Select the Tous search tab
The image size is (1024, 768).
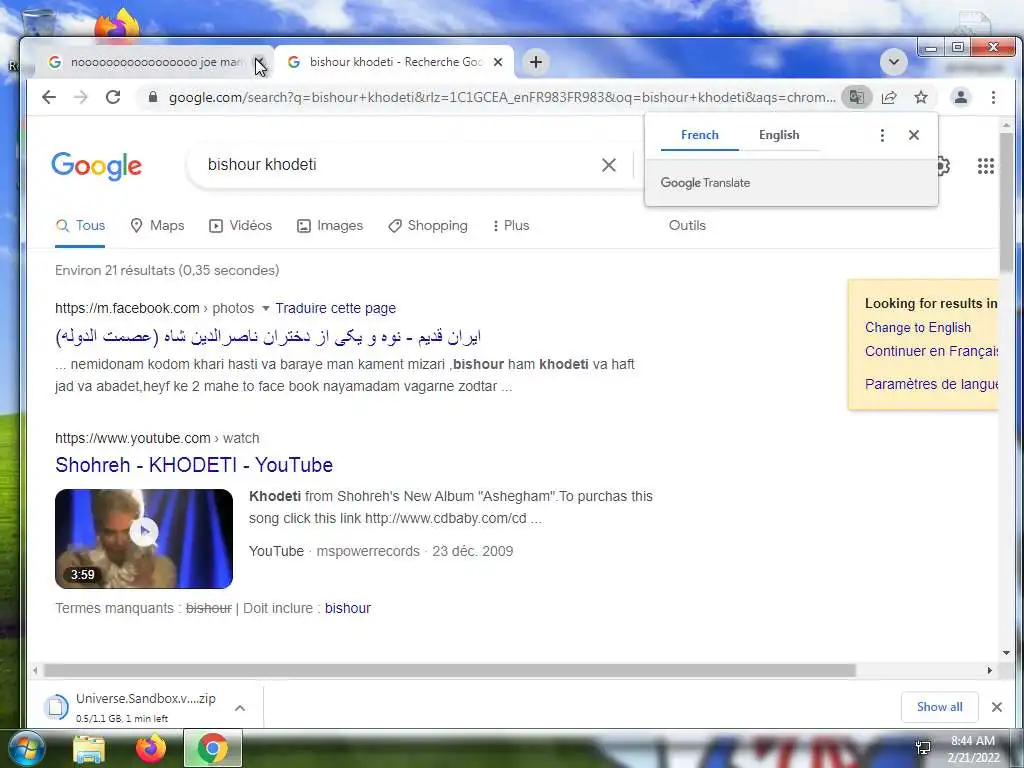pyautogui.click(x=80, y=225)
